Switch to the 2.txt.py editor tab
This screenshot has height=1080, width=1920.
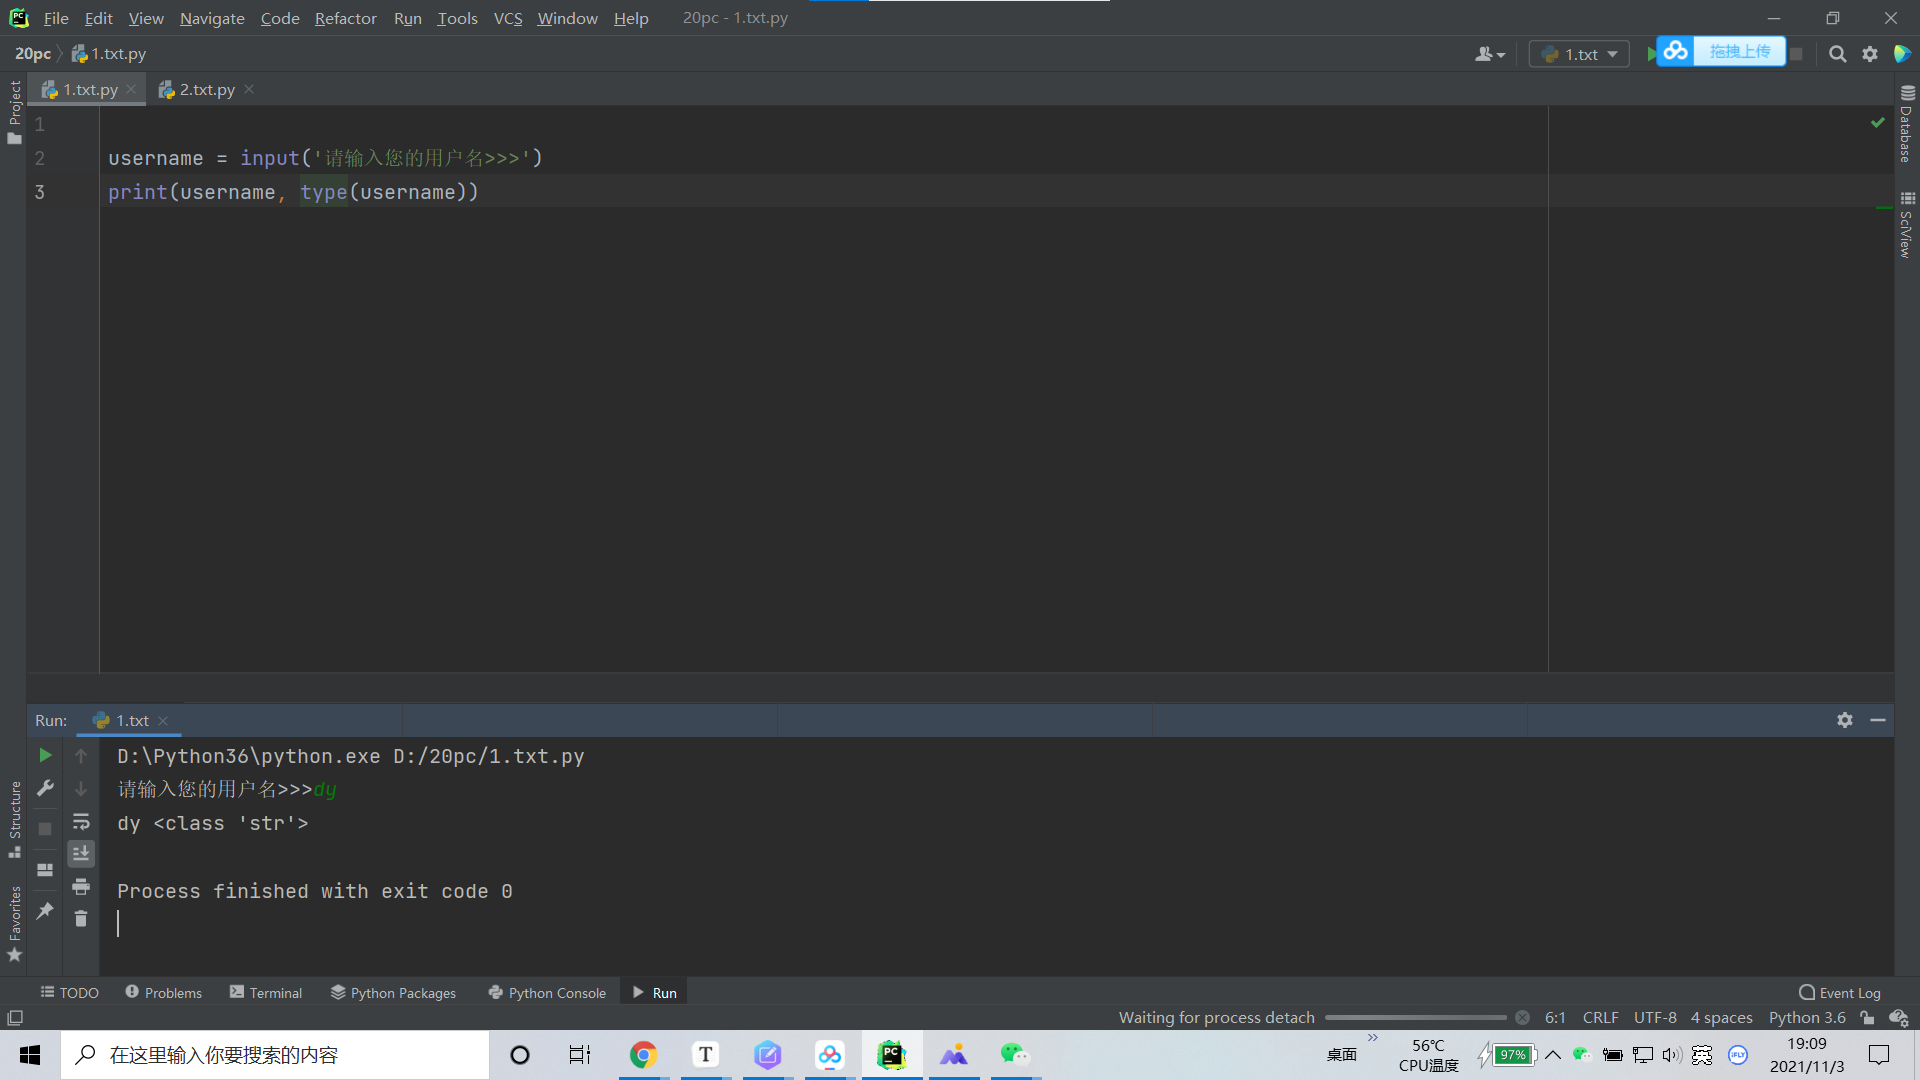206,89
